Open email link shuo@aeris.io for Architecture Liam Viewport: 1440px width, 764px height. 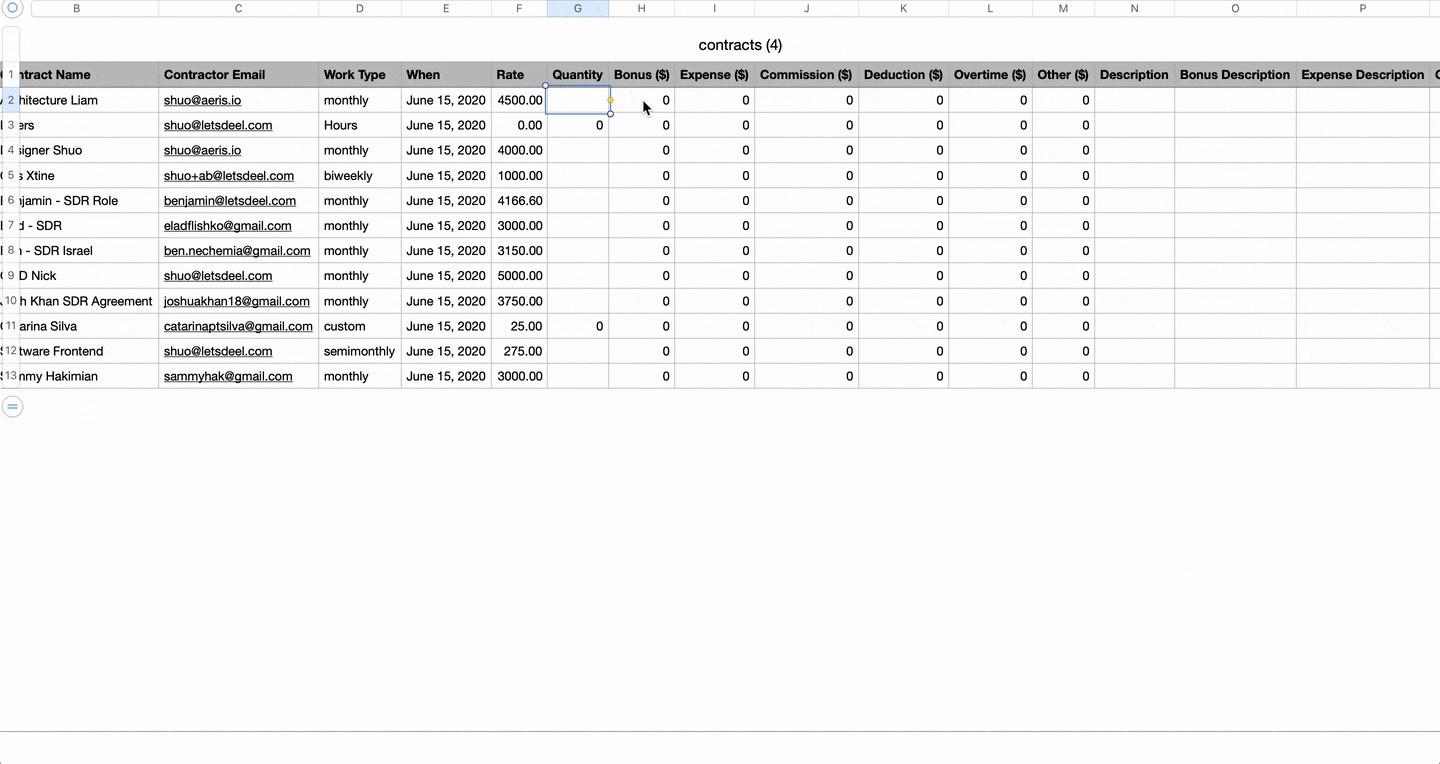click(x=202, y=100)
